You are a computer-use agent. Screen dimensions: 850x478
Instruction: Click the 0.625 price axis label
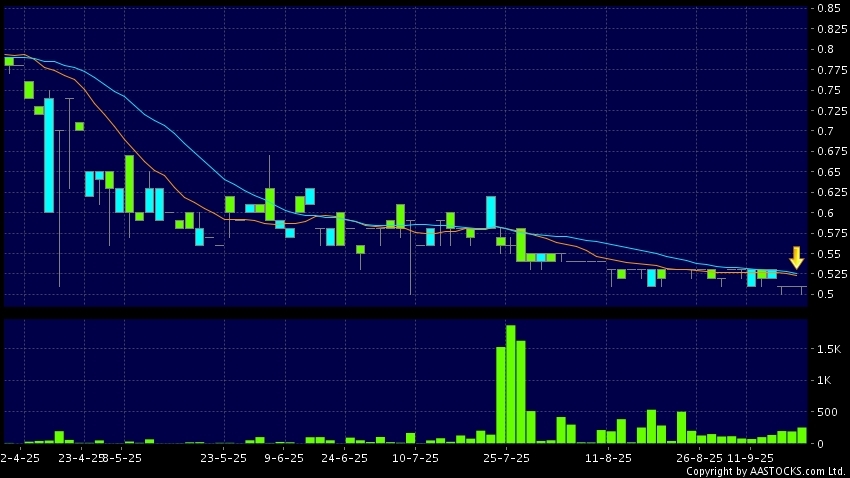832,192
